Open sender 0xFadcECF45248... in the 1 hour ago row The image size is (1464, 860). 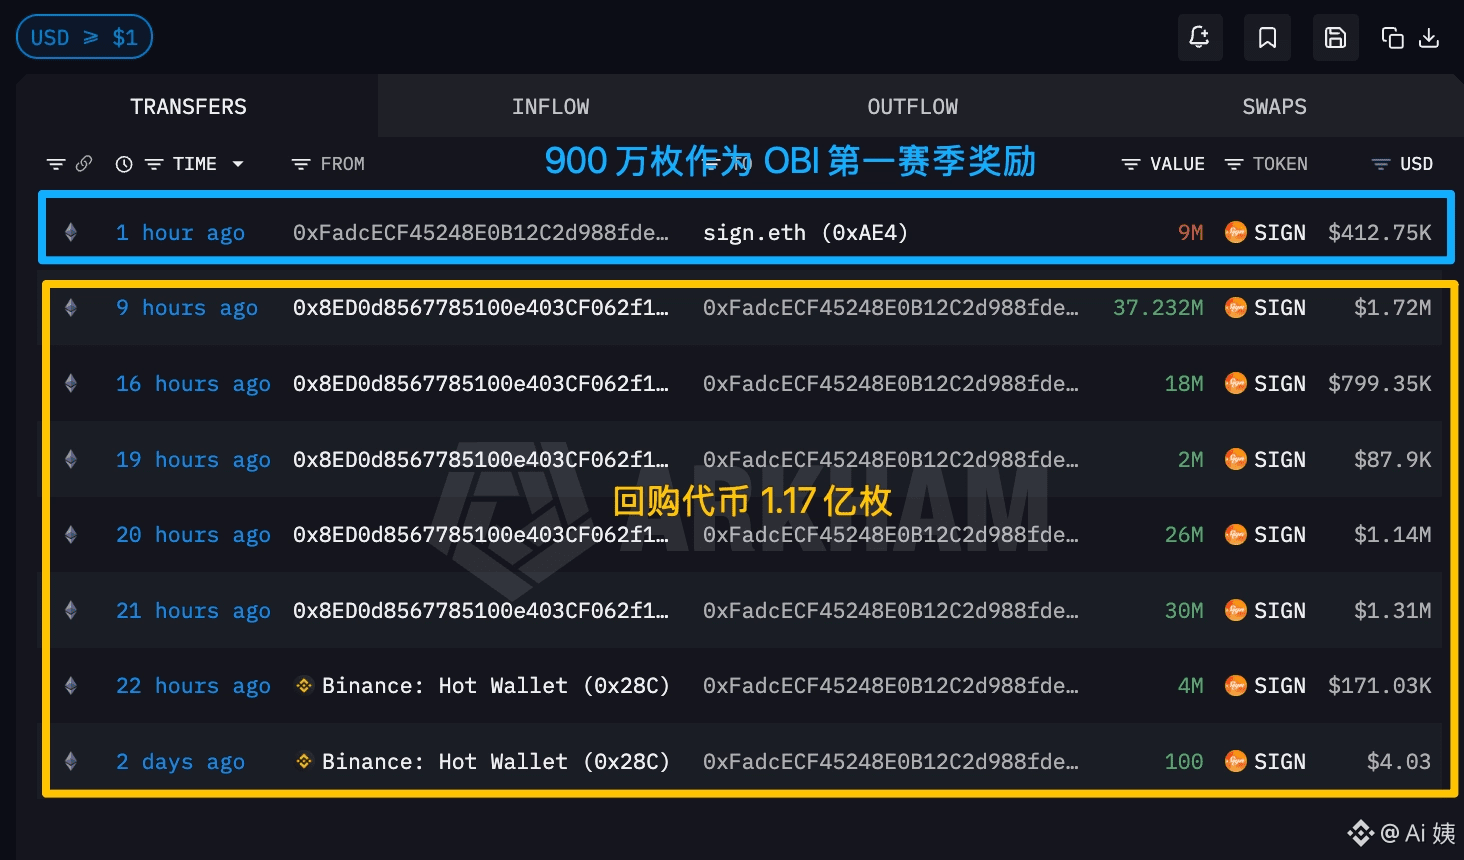point(481,232)
